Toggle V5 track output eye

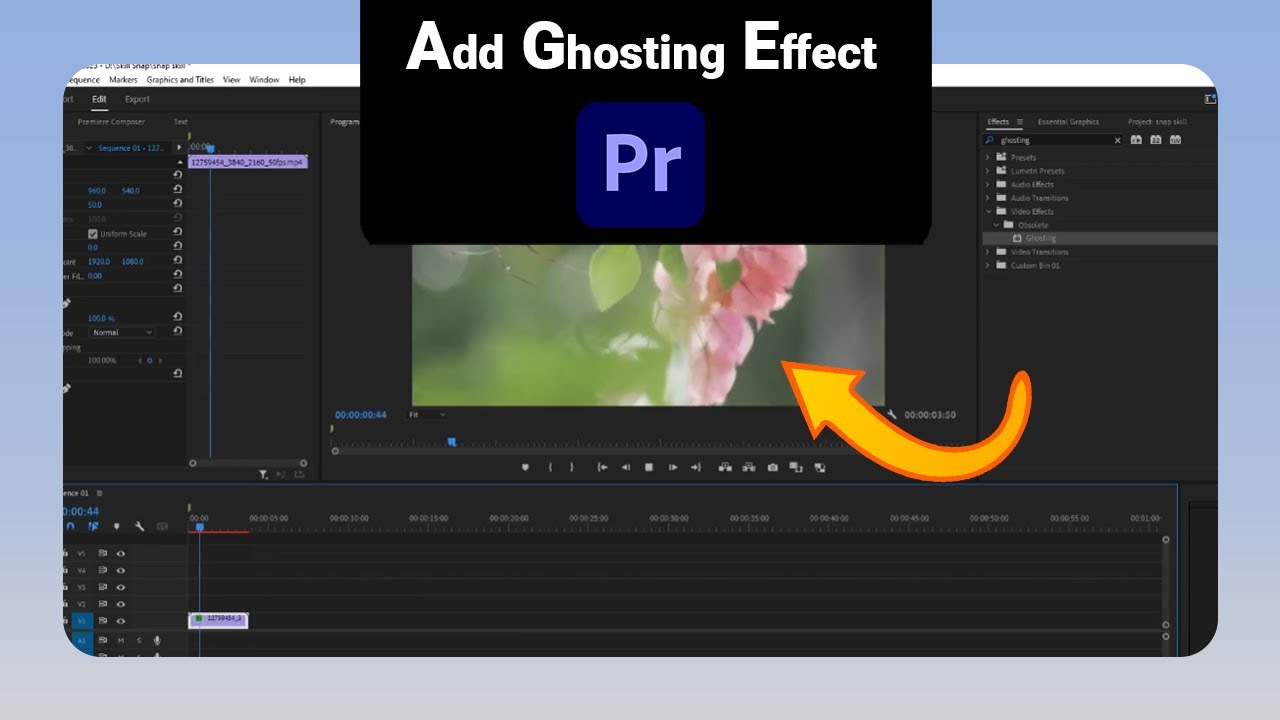[x=121, y=553]
